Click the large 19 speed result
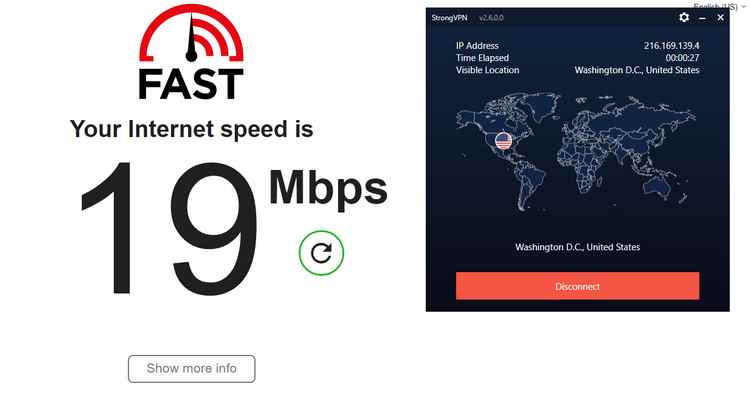 point(168,229)
